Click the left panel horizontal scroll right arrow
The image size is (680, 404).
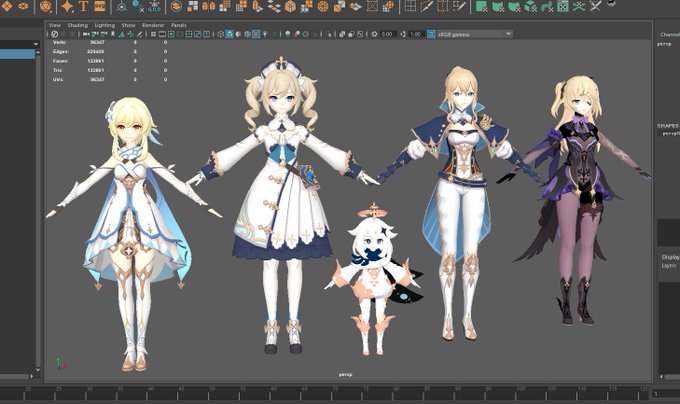31,376
